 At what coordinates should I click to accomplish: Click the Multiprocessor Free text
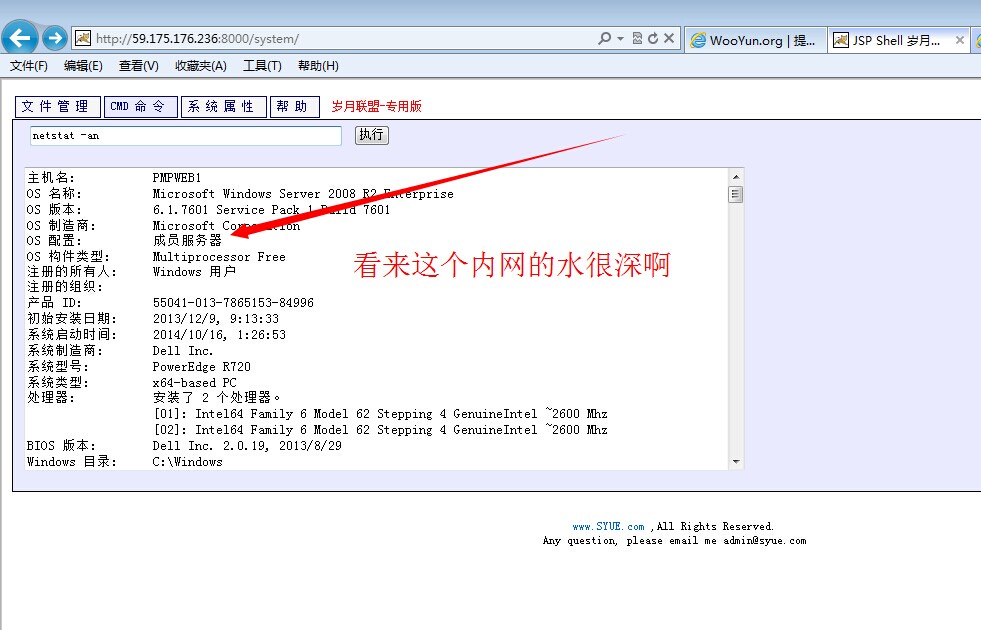tap(219, 257)
